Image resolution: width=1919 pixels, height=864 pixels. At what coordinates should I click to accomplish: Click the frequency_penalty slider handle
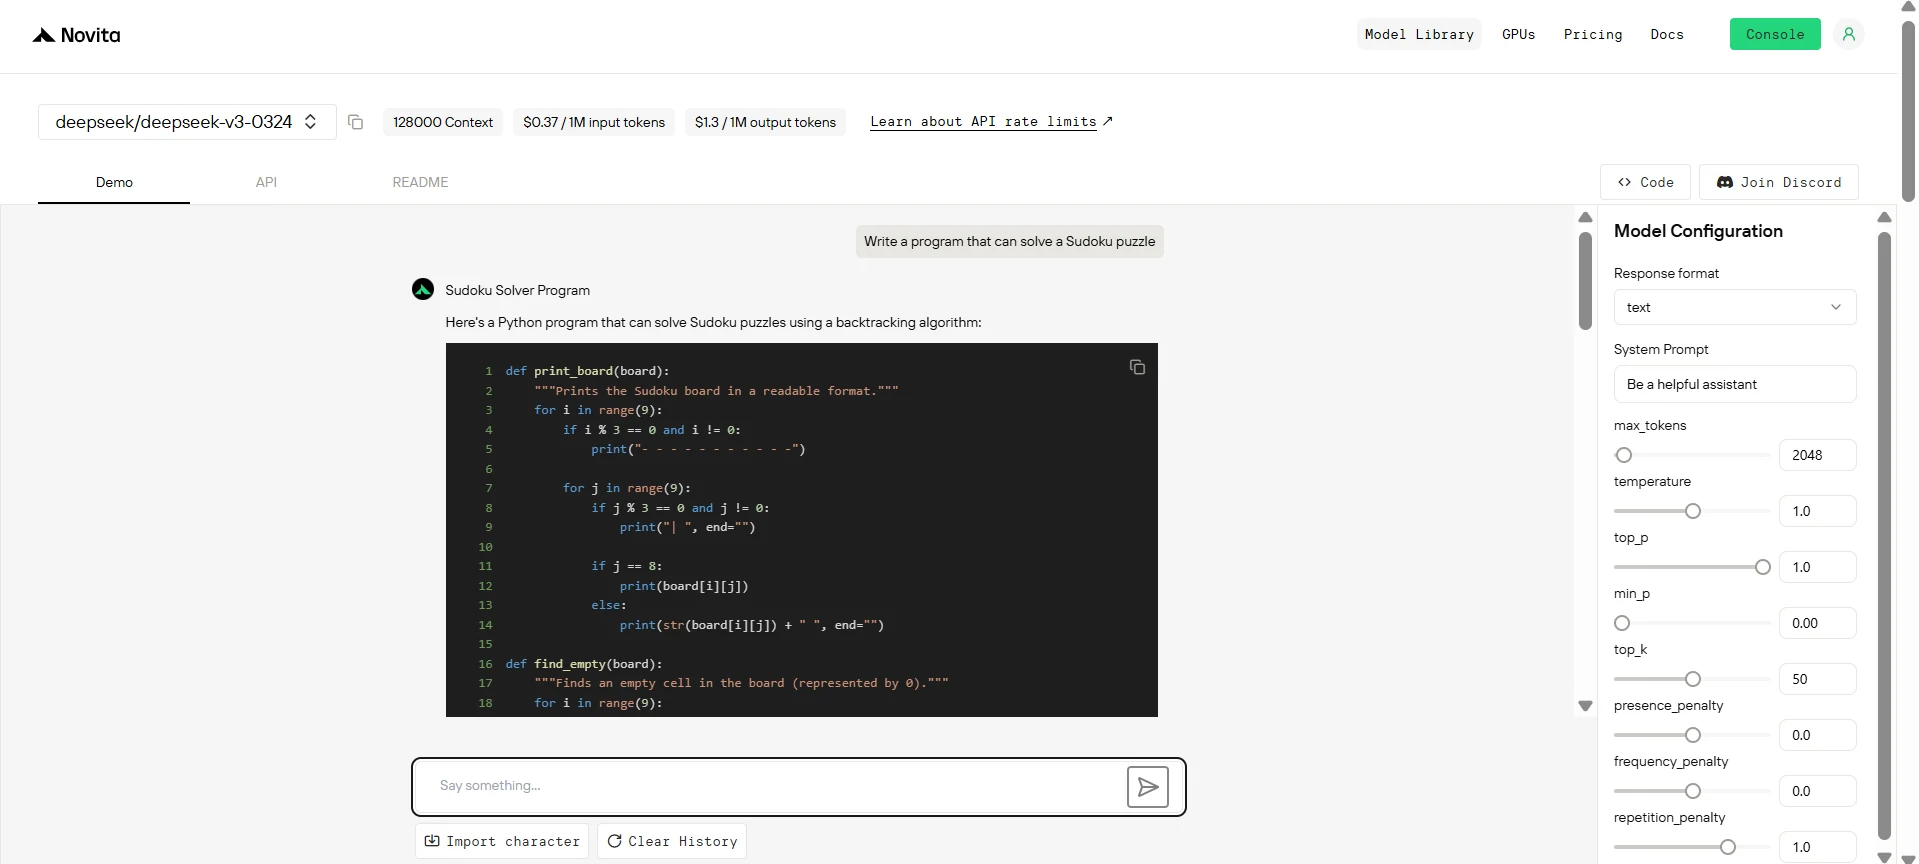point(1693,791)
